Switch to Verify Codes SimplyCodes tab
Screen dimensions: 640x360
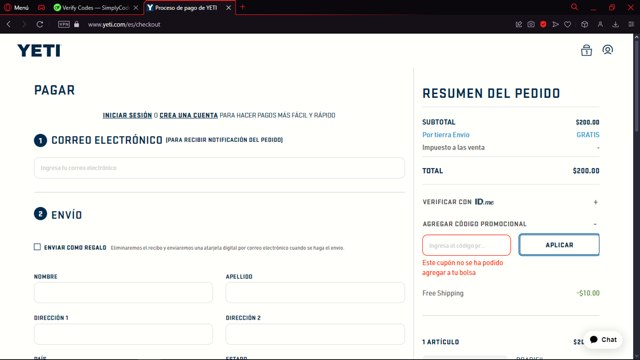96,8
